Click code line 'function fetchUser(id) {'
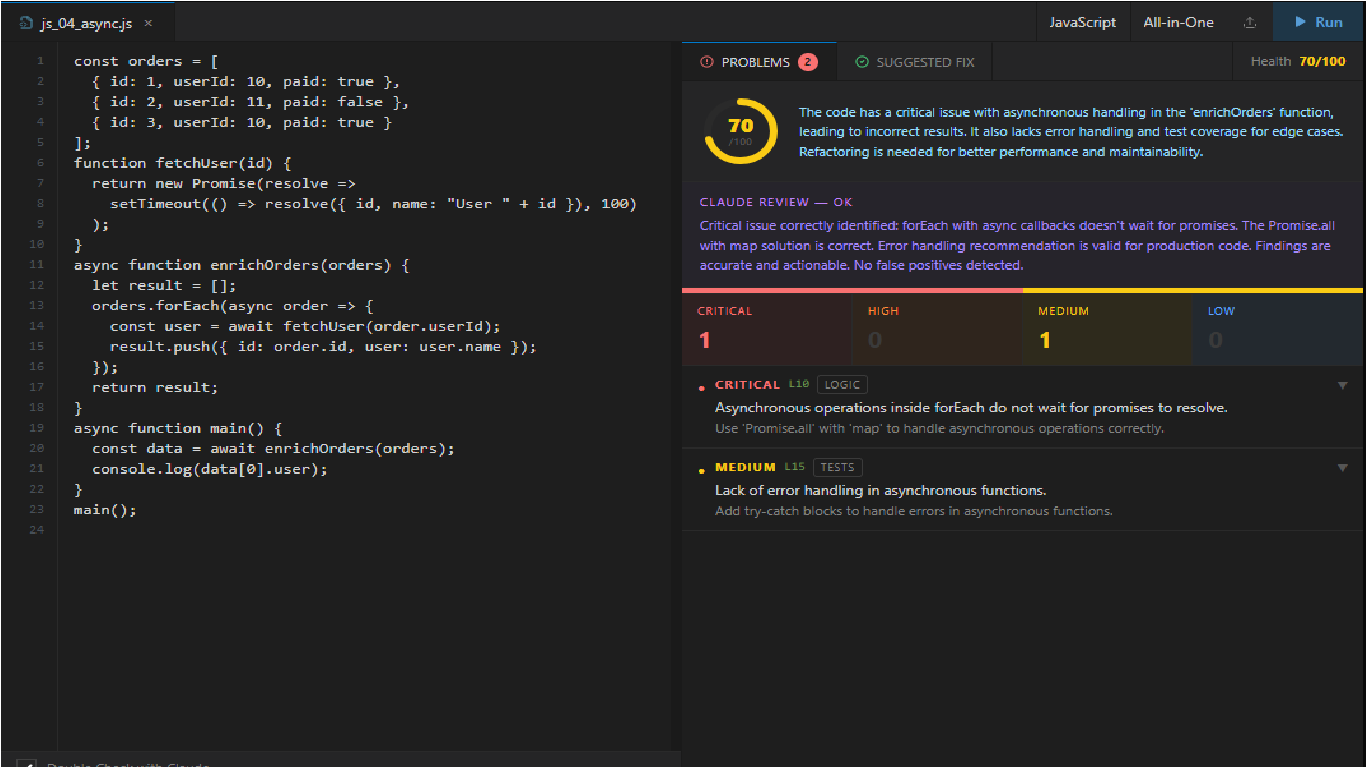Image resolution: width=1366 pixels, height=768 pixels. pos(182,163)
